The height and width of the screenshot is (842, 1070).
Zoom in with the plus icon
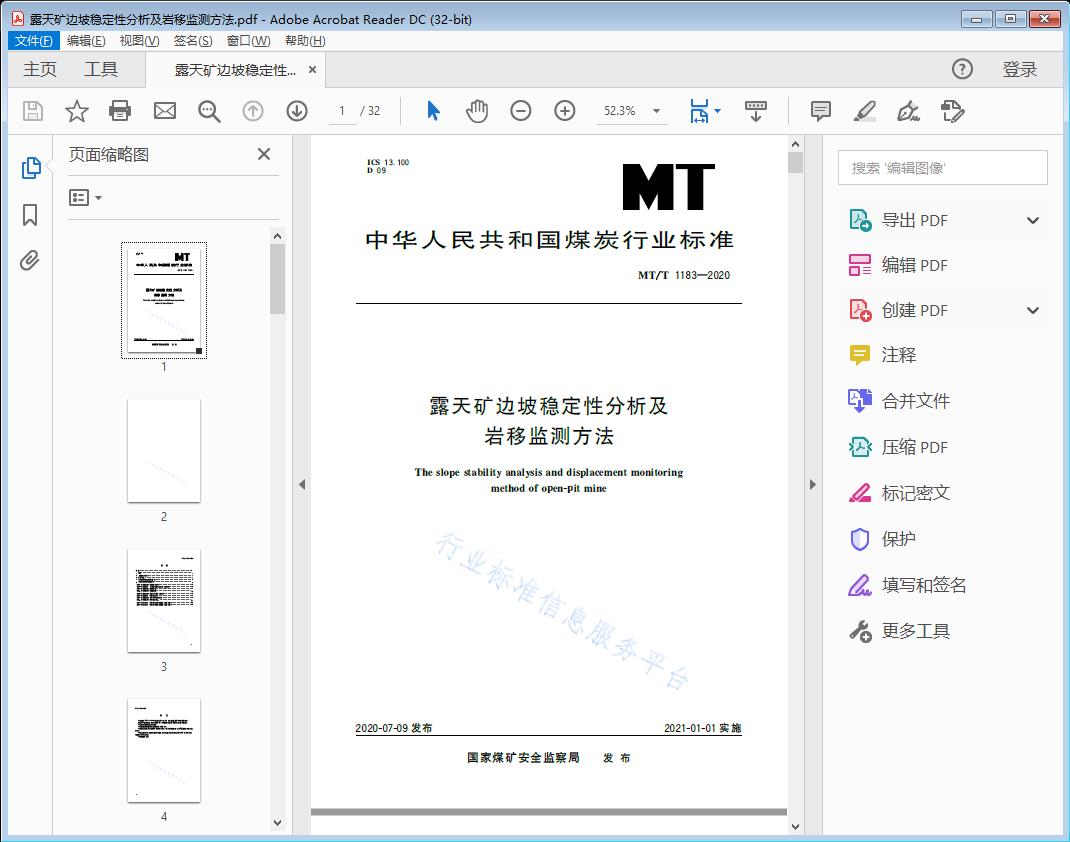click(x=565, y=111)
